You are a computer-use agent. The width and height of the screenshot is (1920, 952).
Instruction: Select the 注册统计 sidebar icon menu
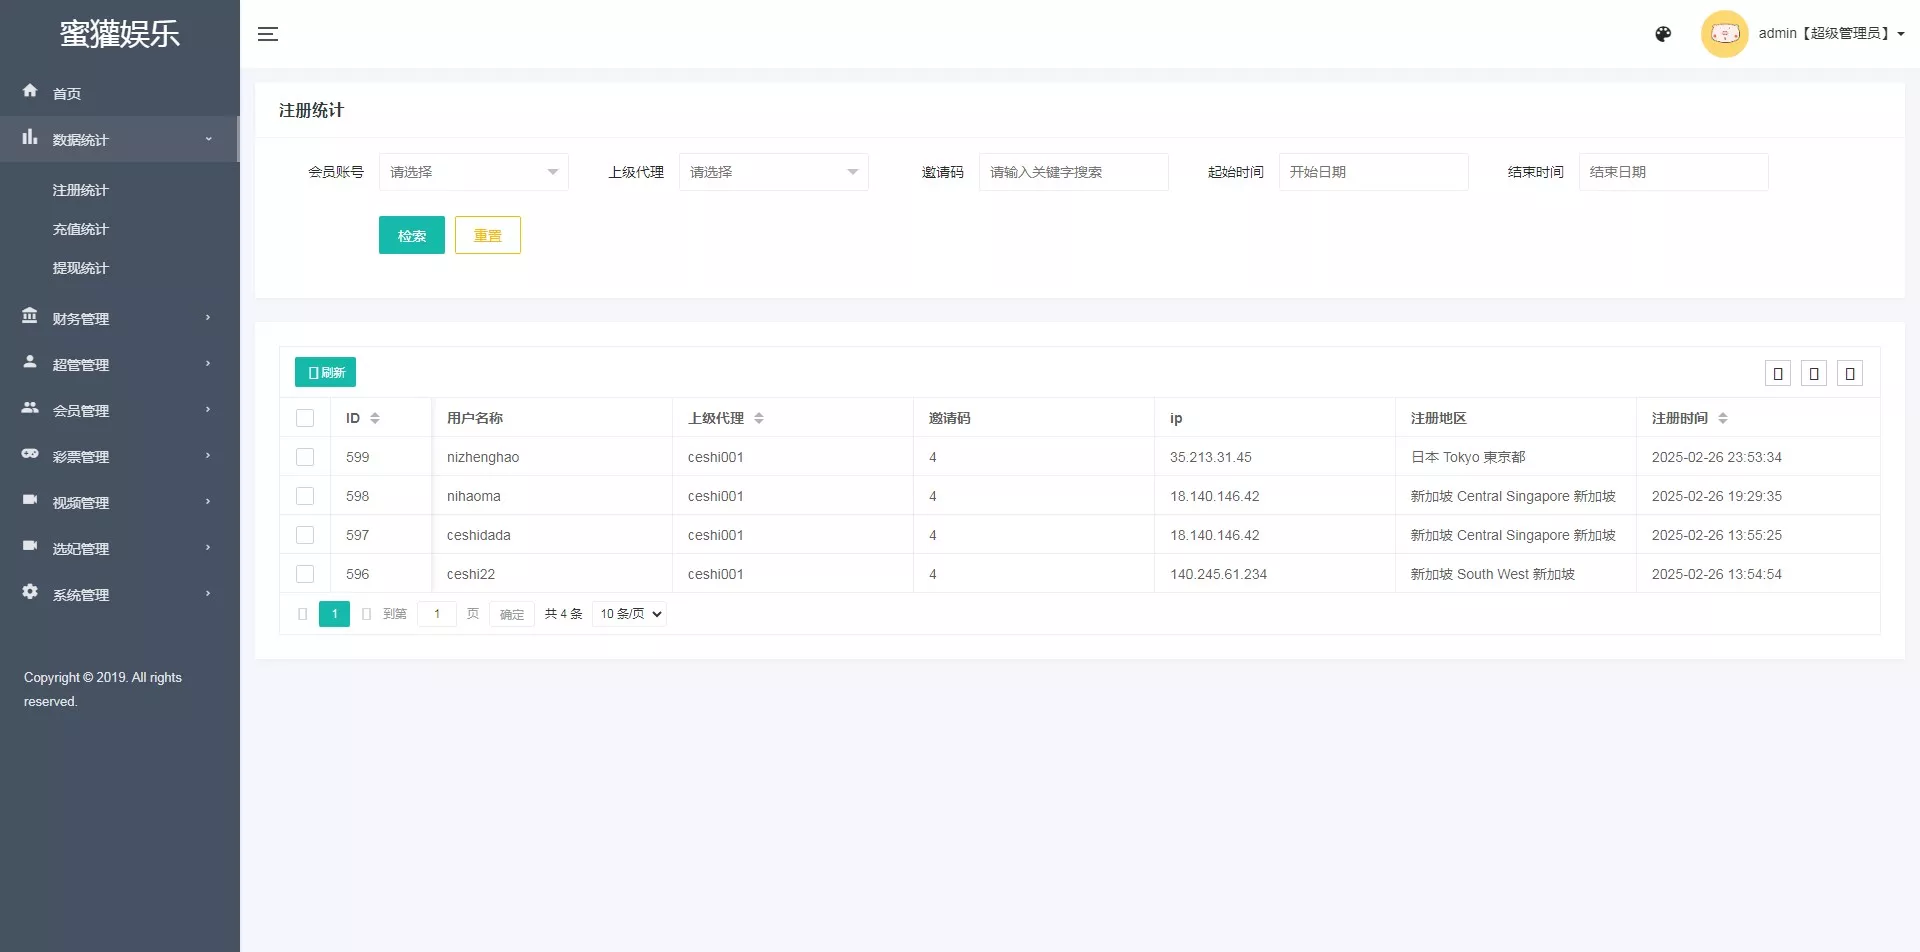[x=81, y=190]
